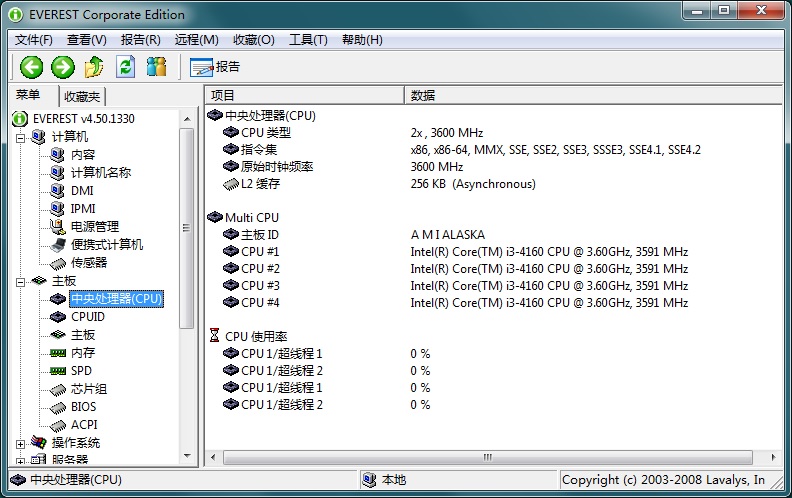This screenshot has width=792, height=498.
Task: Open the users/people toolbar icon
Action: [x=156, y=67]
